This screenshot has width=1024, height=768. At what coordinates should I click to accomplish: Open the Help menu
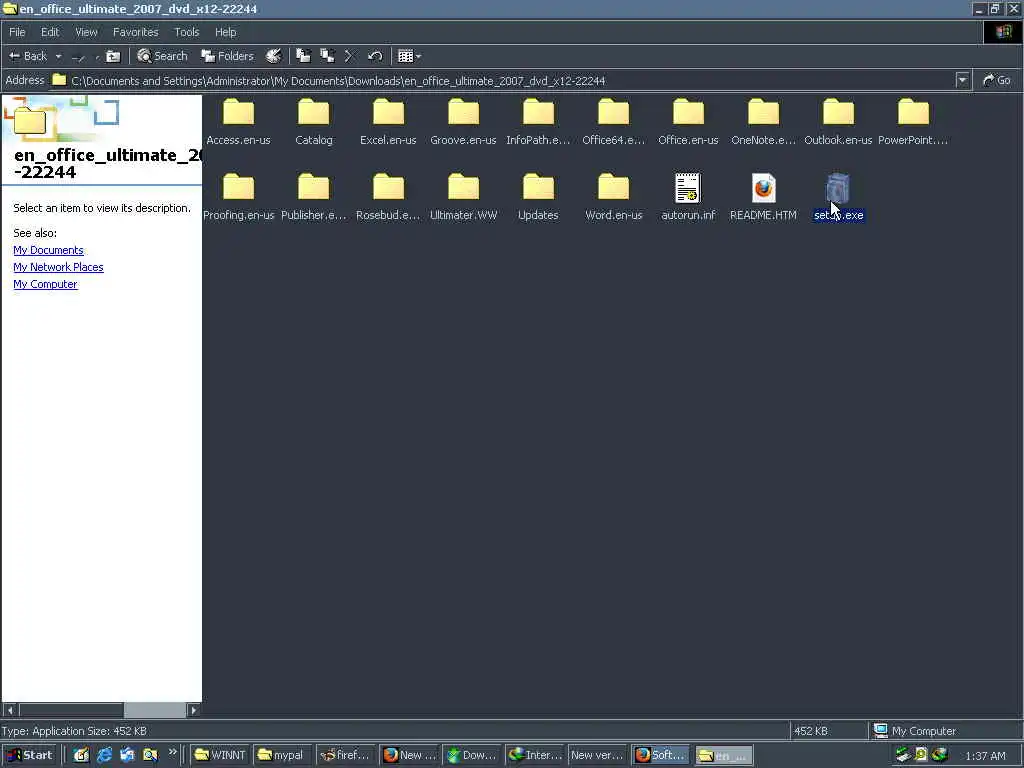pos(225,32)
